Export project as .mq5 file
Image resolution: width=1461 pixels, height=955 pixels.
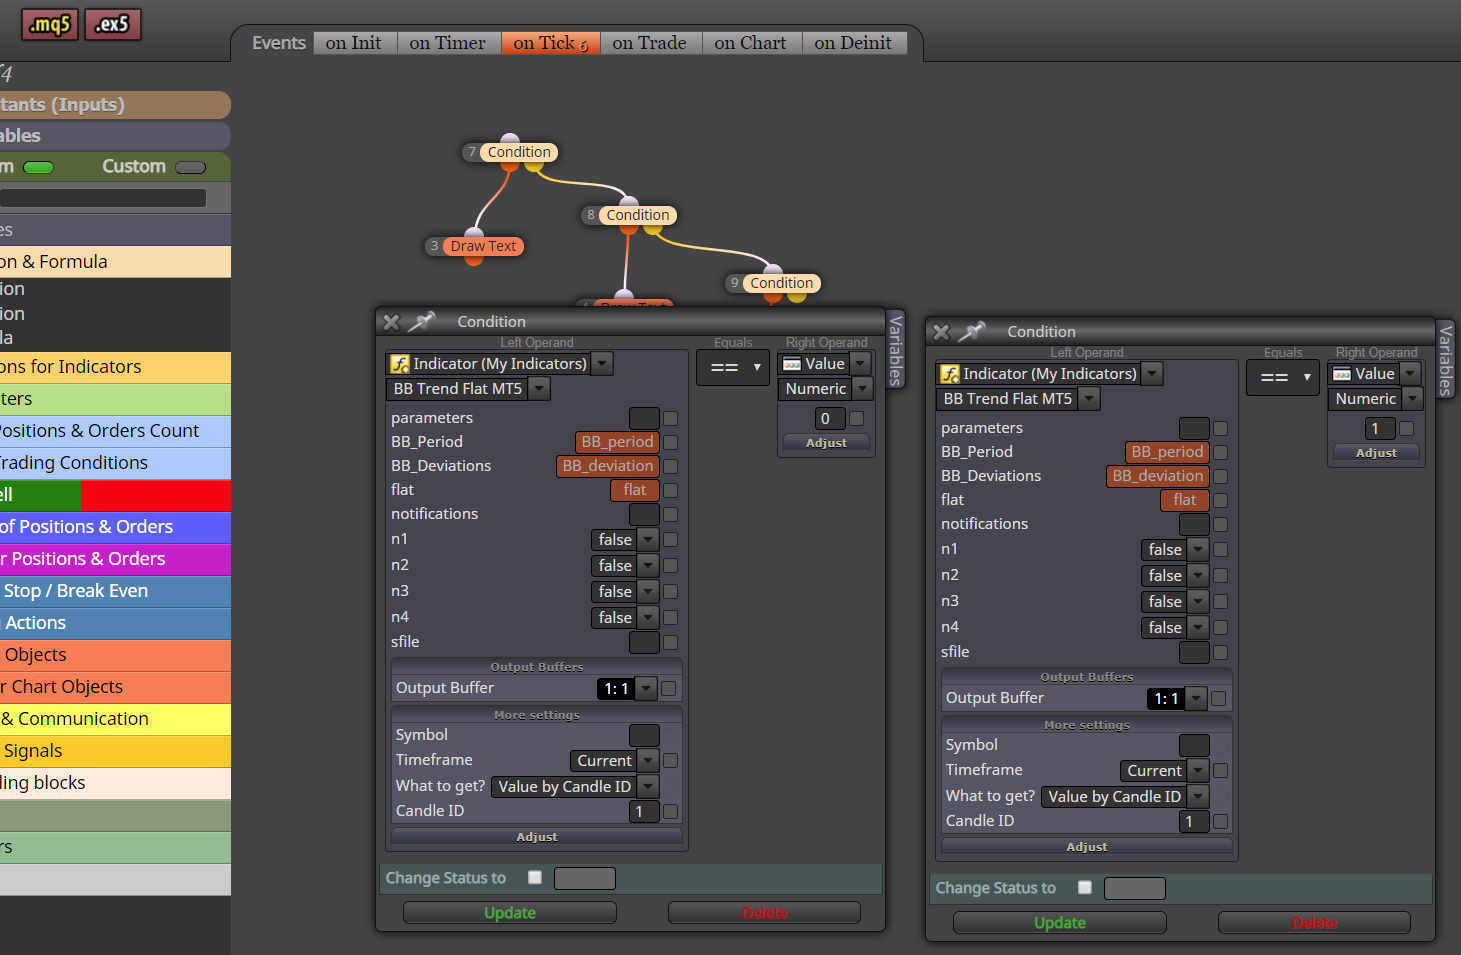pos(50,24)
